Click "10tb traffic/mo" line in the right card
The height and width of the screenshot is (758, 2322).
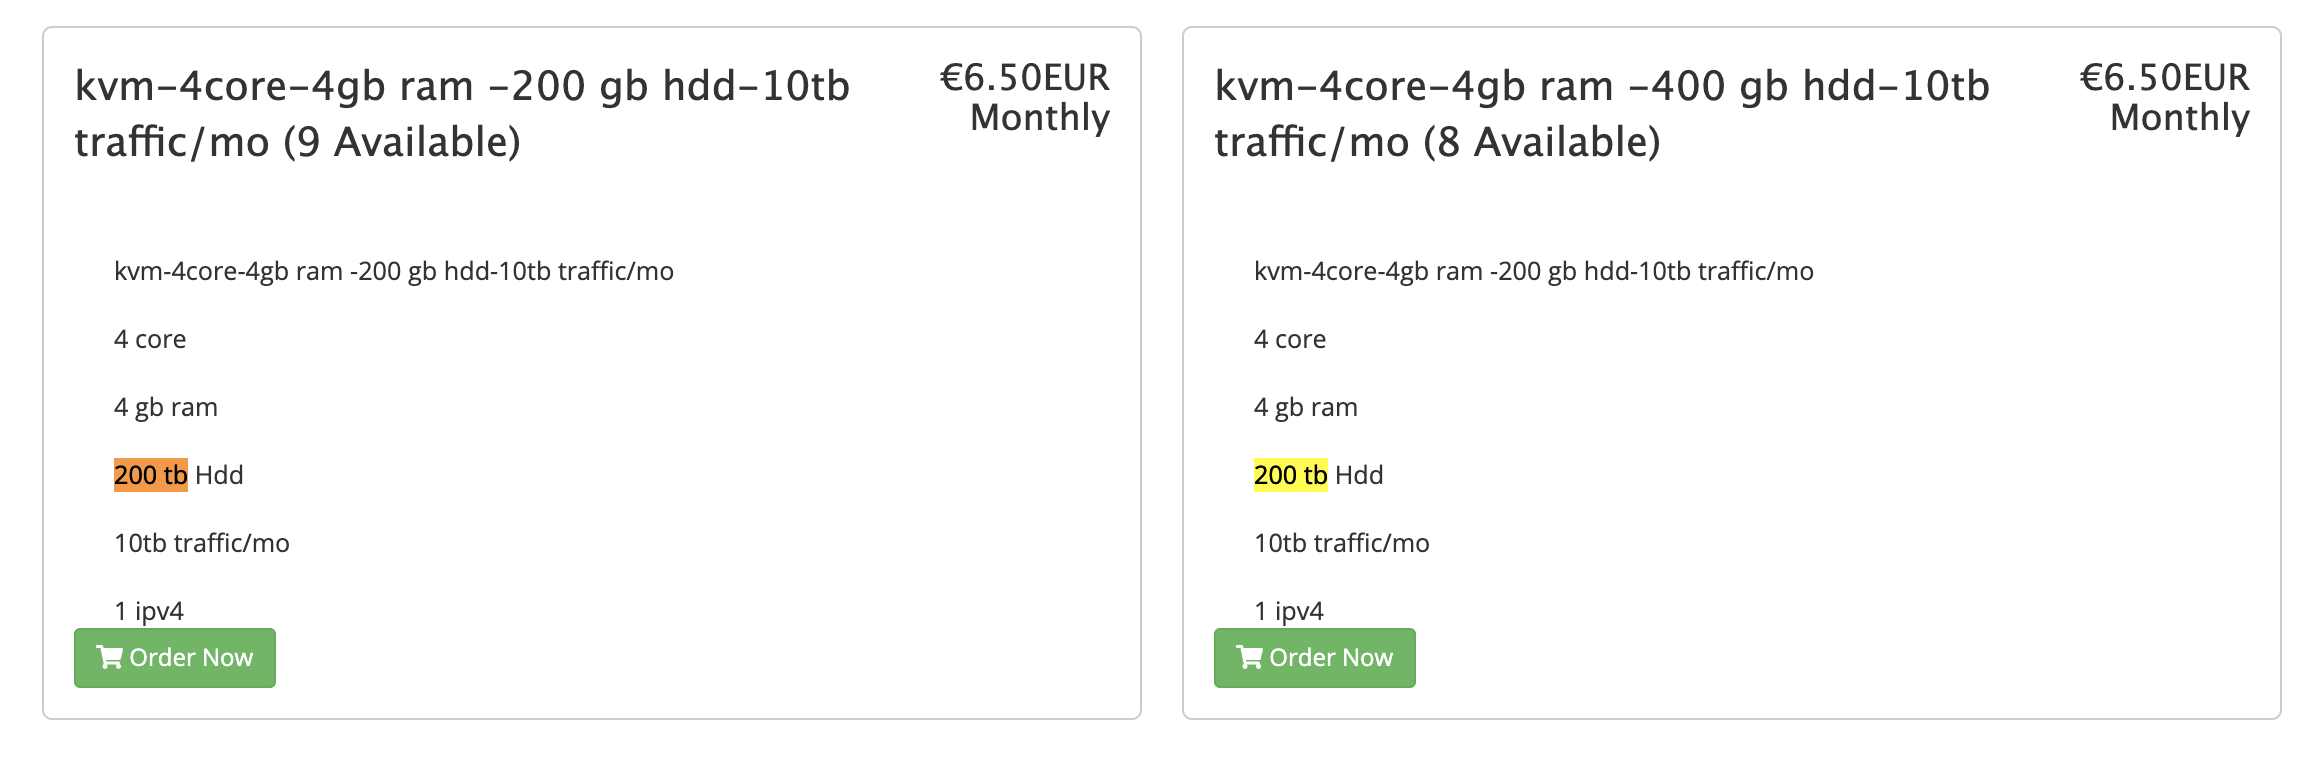click(1342, 543)
